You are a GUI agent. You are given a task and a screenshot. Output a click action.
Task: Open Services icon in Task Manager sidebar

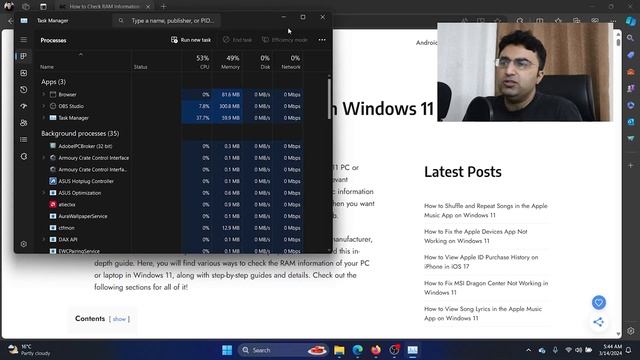24,156
